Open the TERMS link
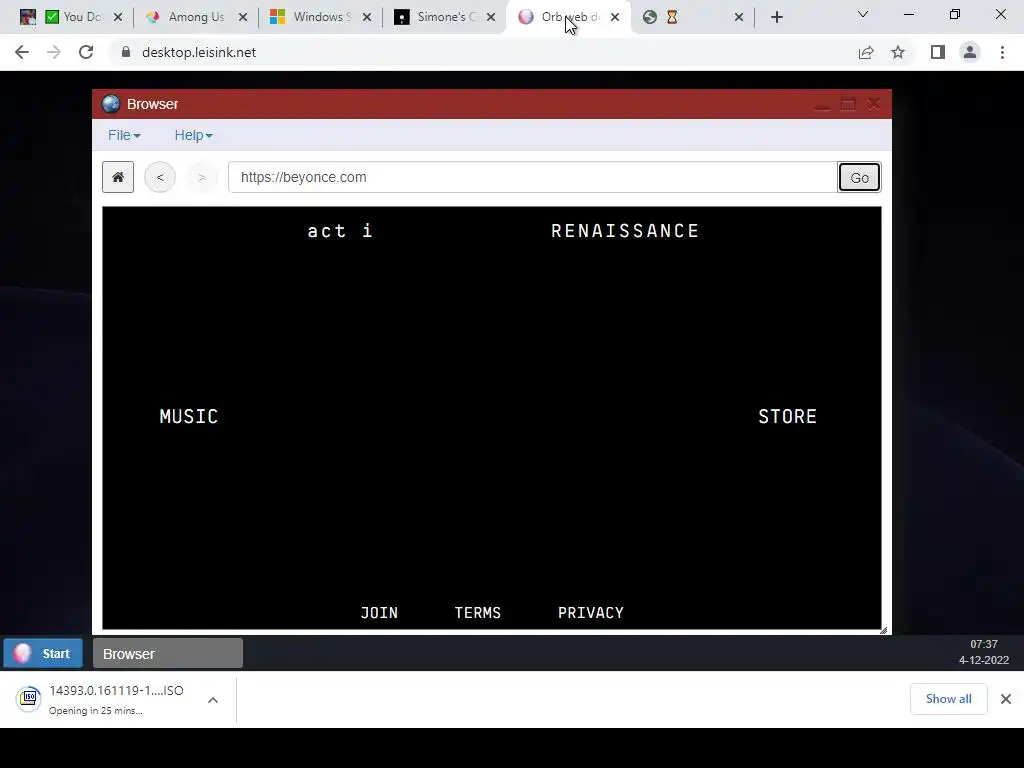The image size is (1024, 768). 478,613
